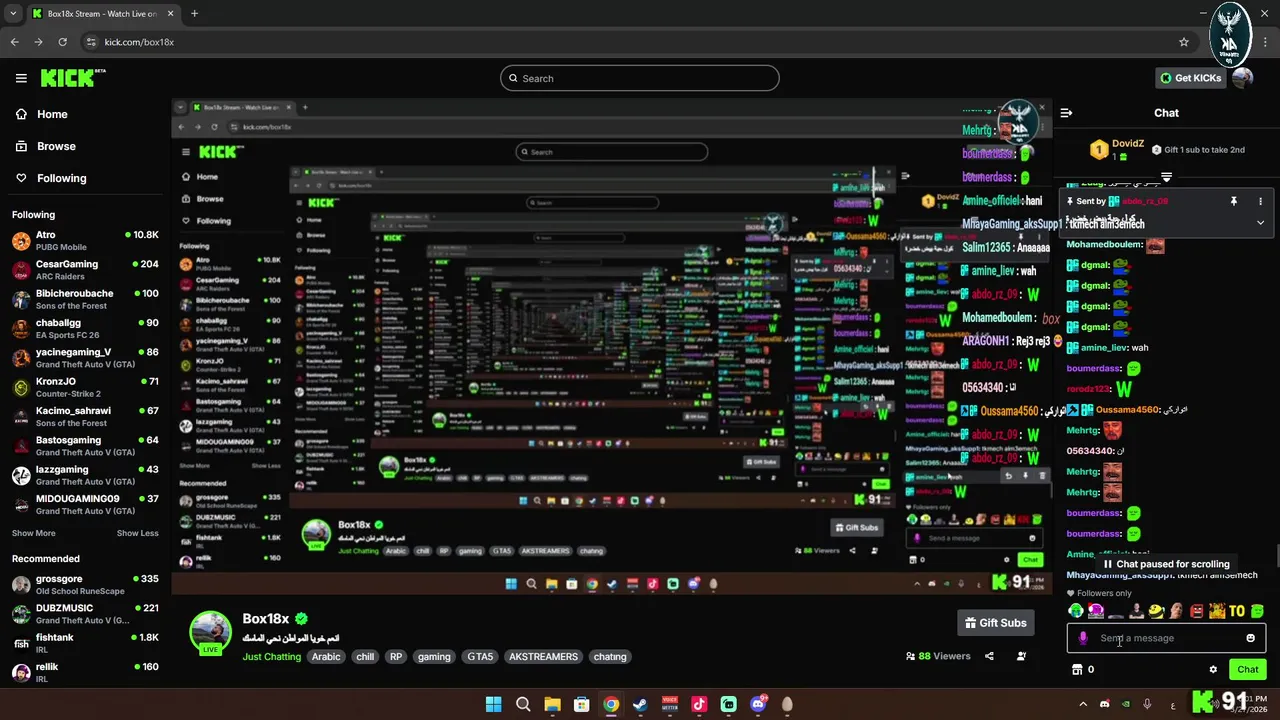
Task: Click the Send a message field
Action: click(1166, 638)
